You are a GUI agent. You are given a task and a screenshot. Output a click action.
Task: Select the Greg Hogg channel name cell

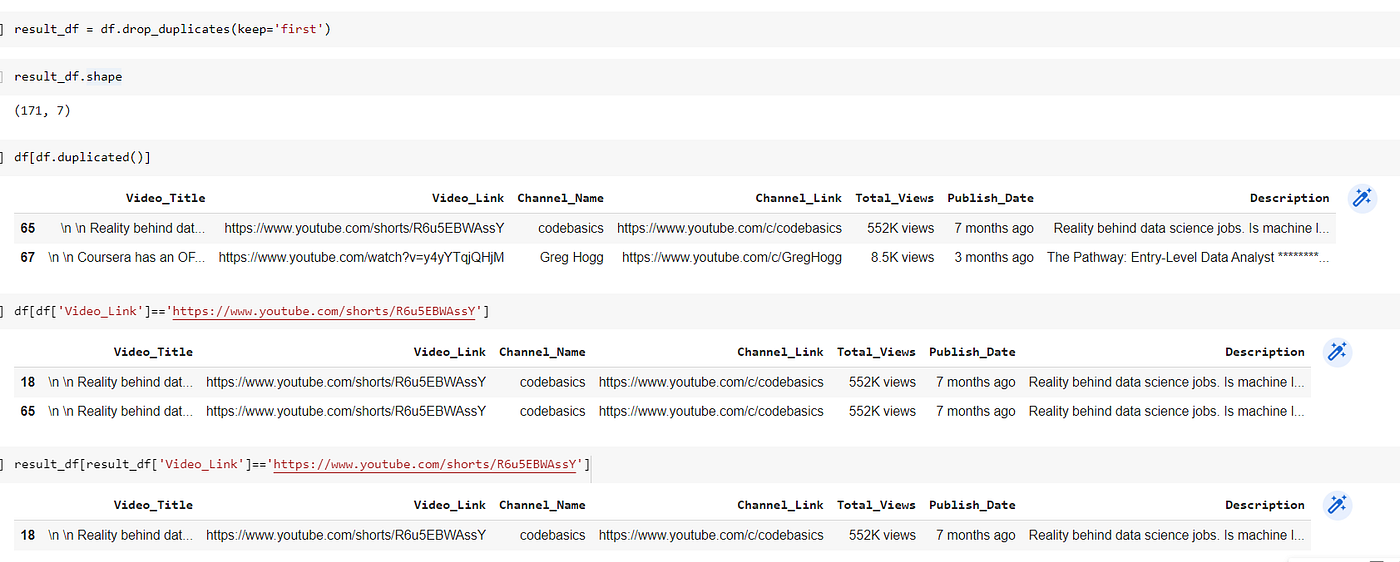click(571, 257)
